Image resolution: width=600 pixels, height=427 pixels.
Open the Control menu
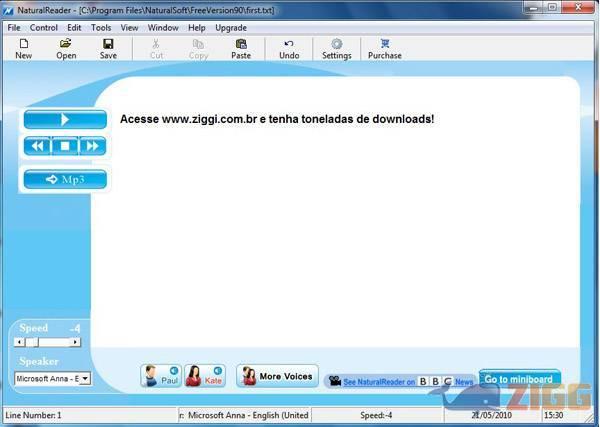44,28
